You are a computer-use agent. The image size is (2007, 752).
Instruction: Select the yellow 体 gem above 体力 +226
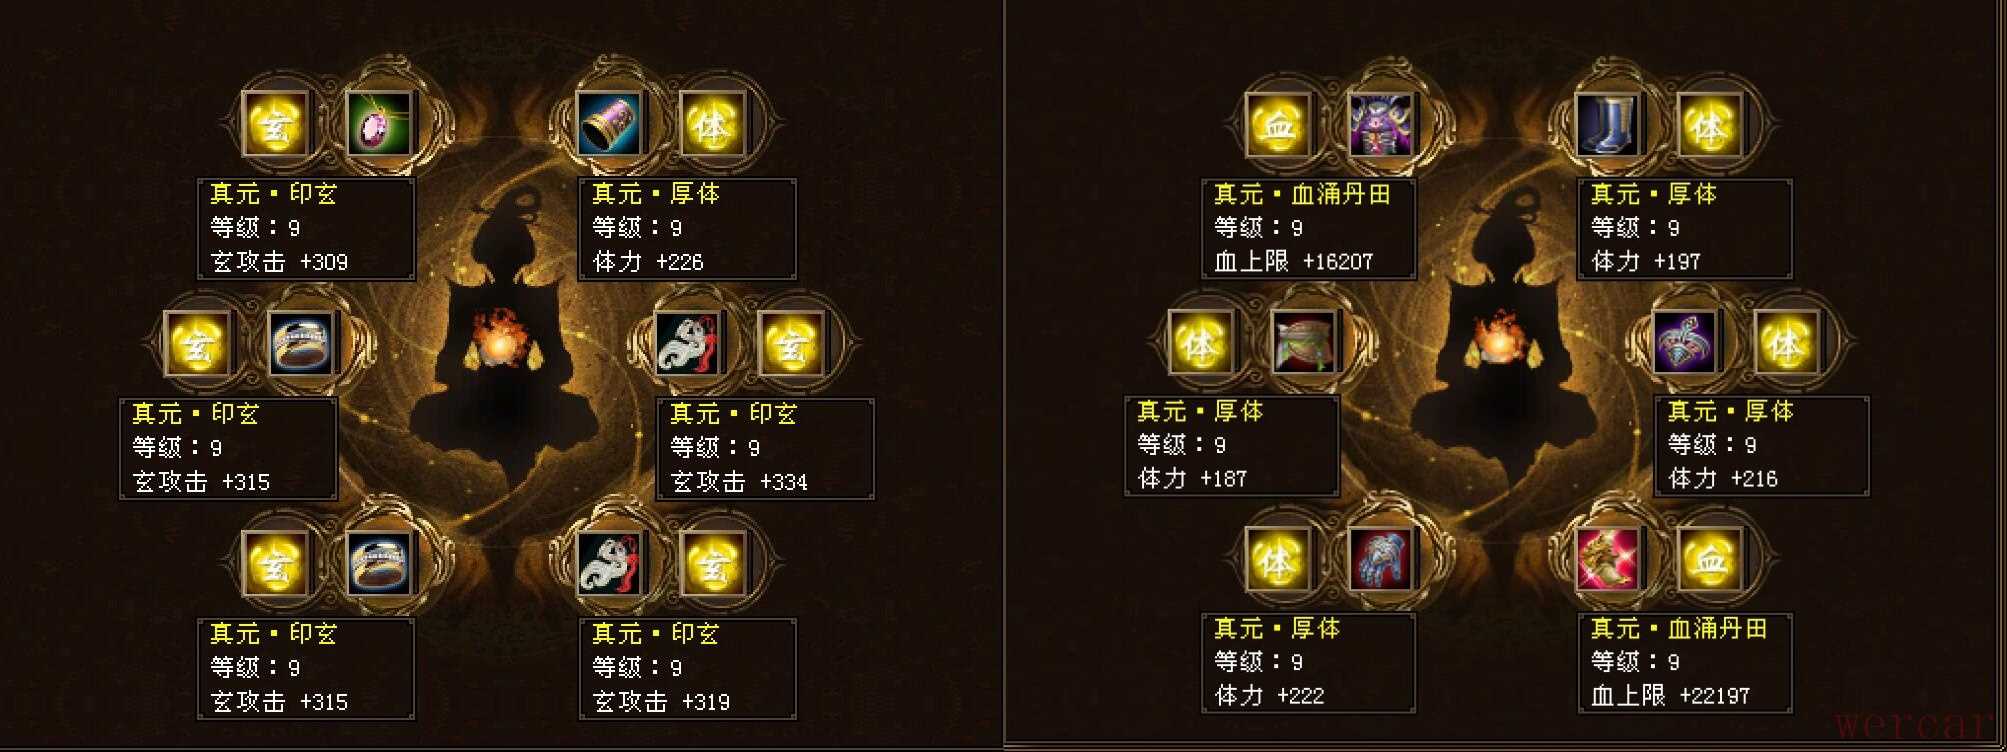[712, 124]
